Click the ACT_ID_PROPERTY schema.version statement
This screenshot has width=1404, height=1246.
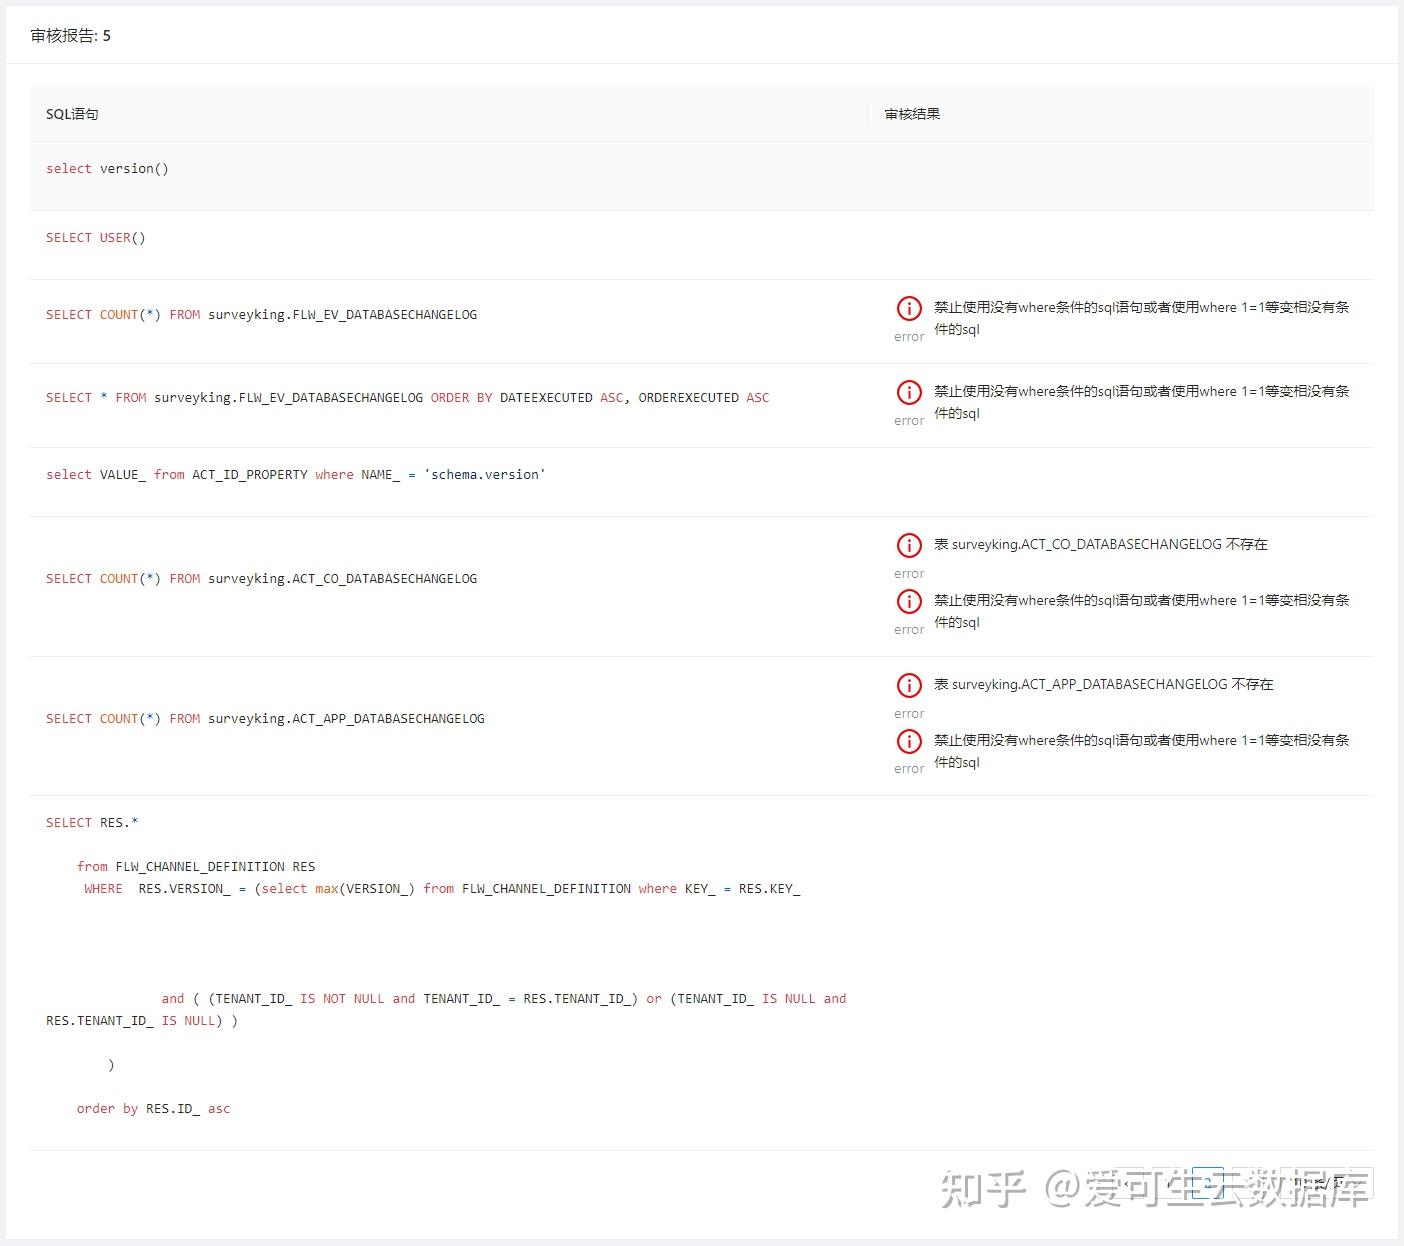[296, 475]
